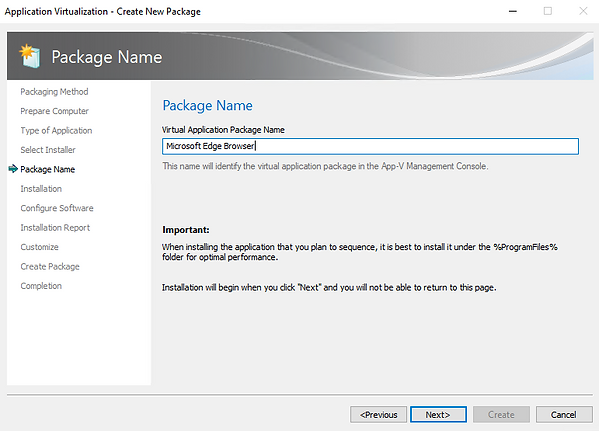Cancel the package creation wizard
The width and height of the screenshot is (599, 431).
(564, 415)
